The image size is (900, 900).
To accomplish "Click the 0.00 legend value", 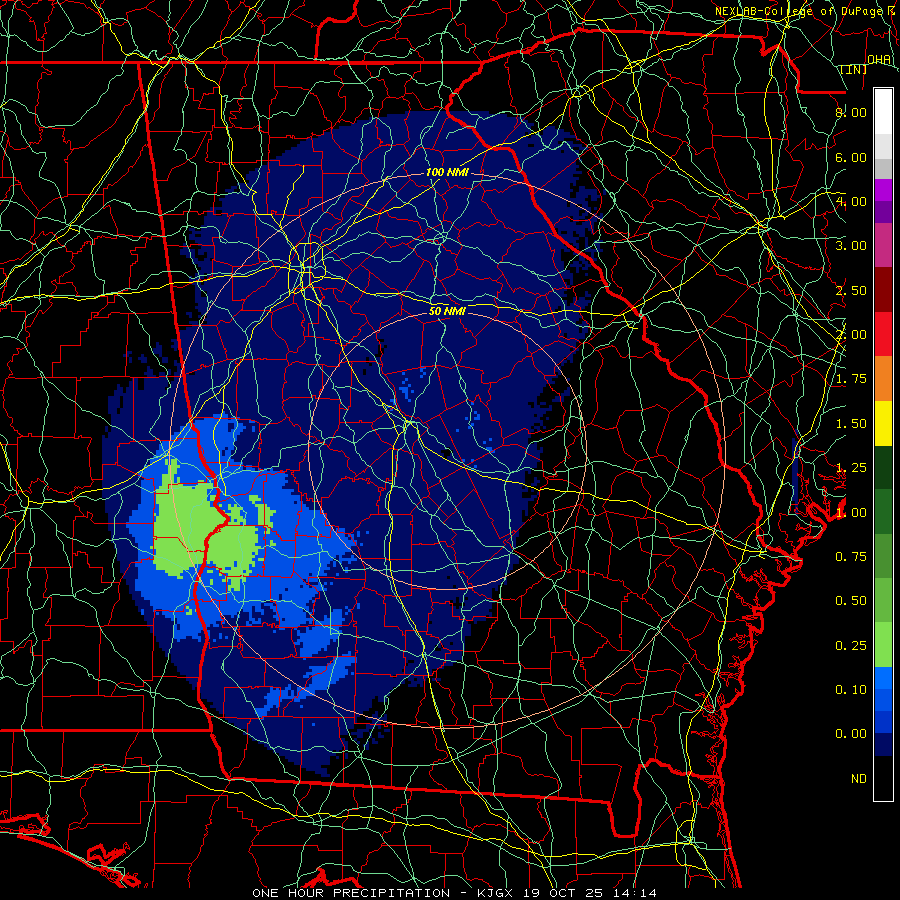I will (851, 734).
